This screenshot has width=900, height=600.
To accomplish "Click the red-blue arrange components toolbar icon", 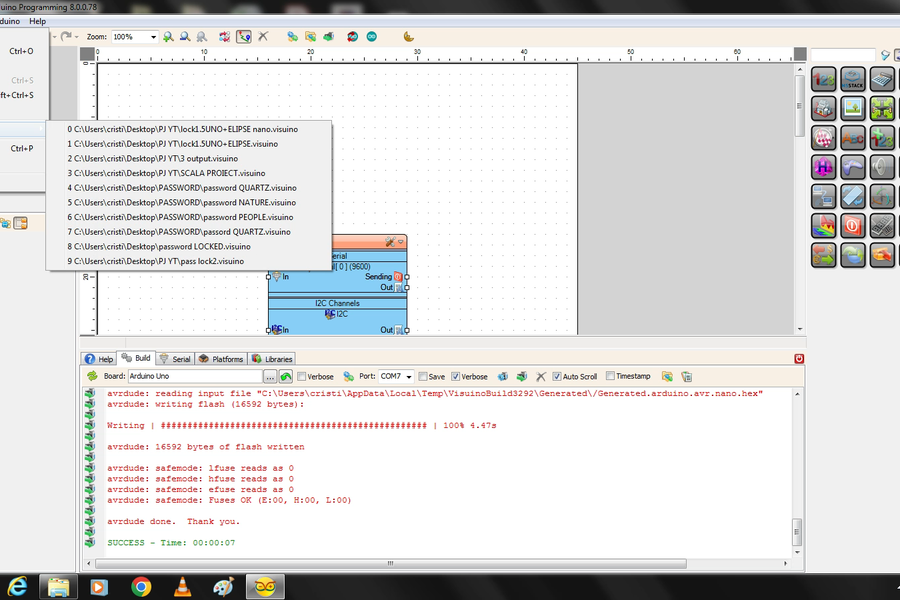I will coord(224,37).
